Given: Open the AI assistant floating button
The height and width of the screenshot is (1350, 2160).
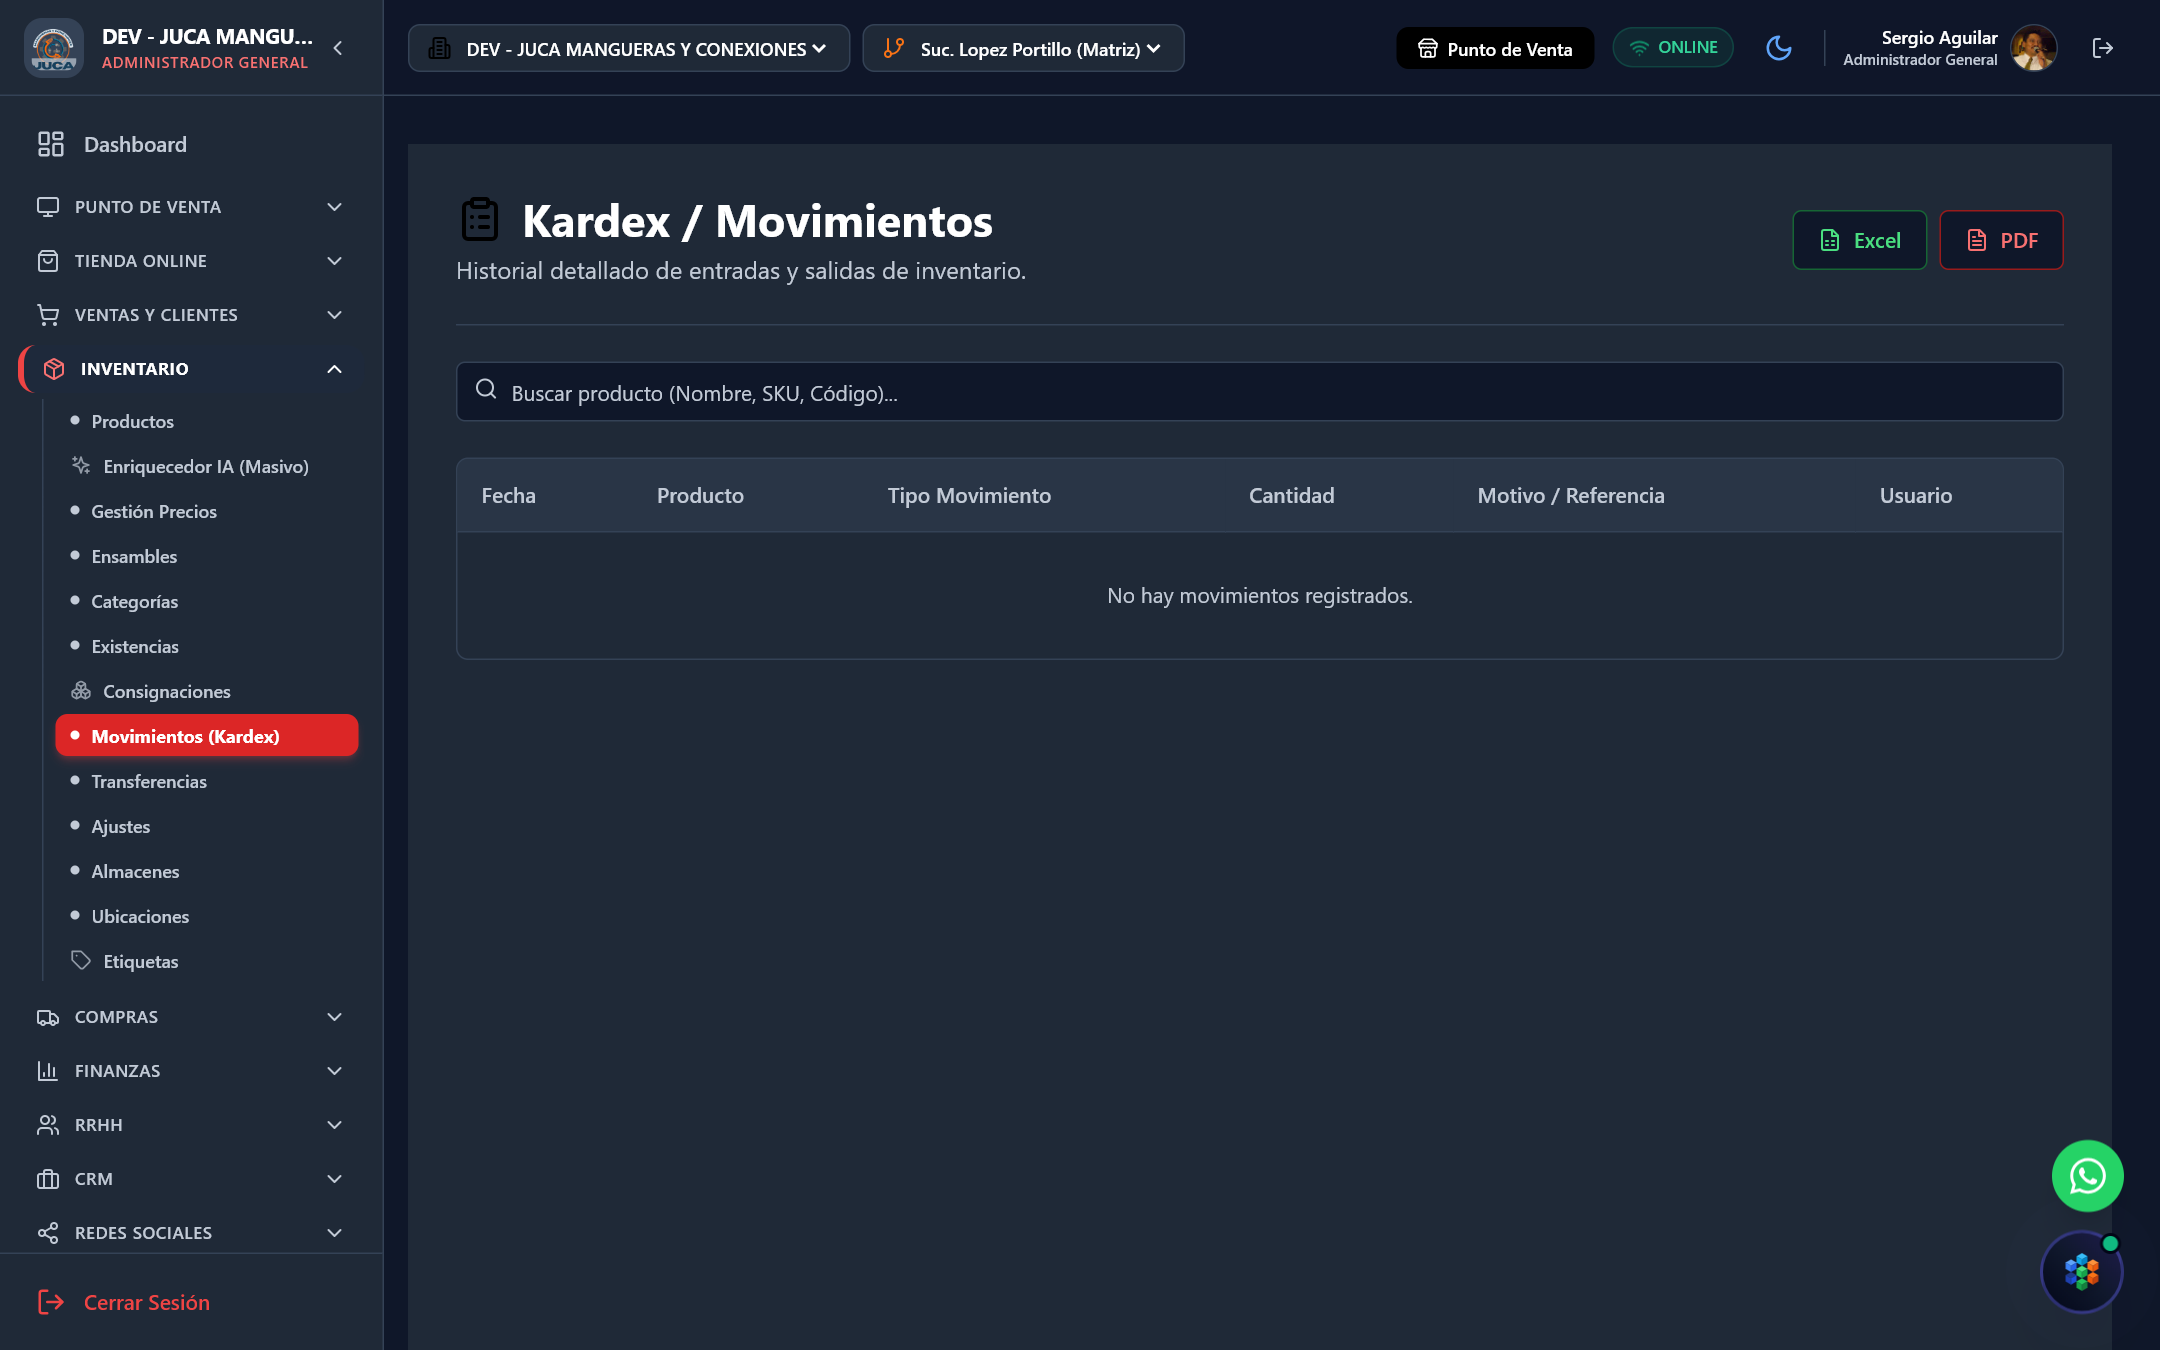Looking at the screenshot, I should click(x=2082, y=1272).
